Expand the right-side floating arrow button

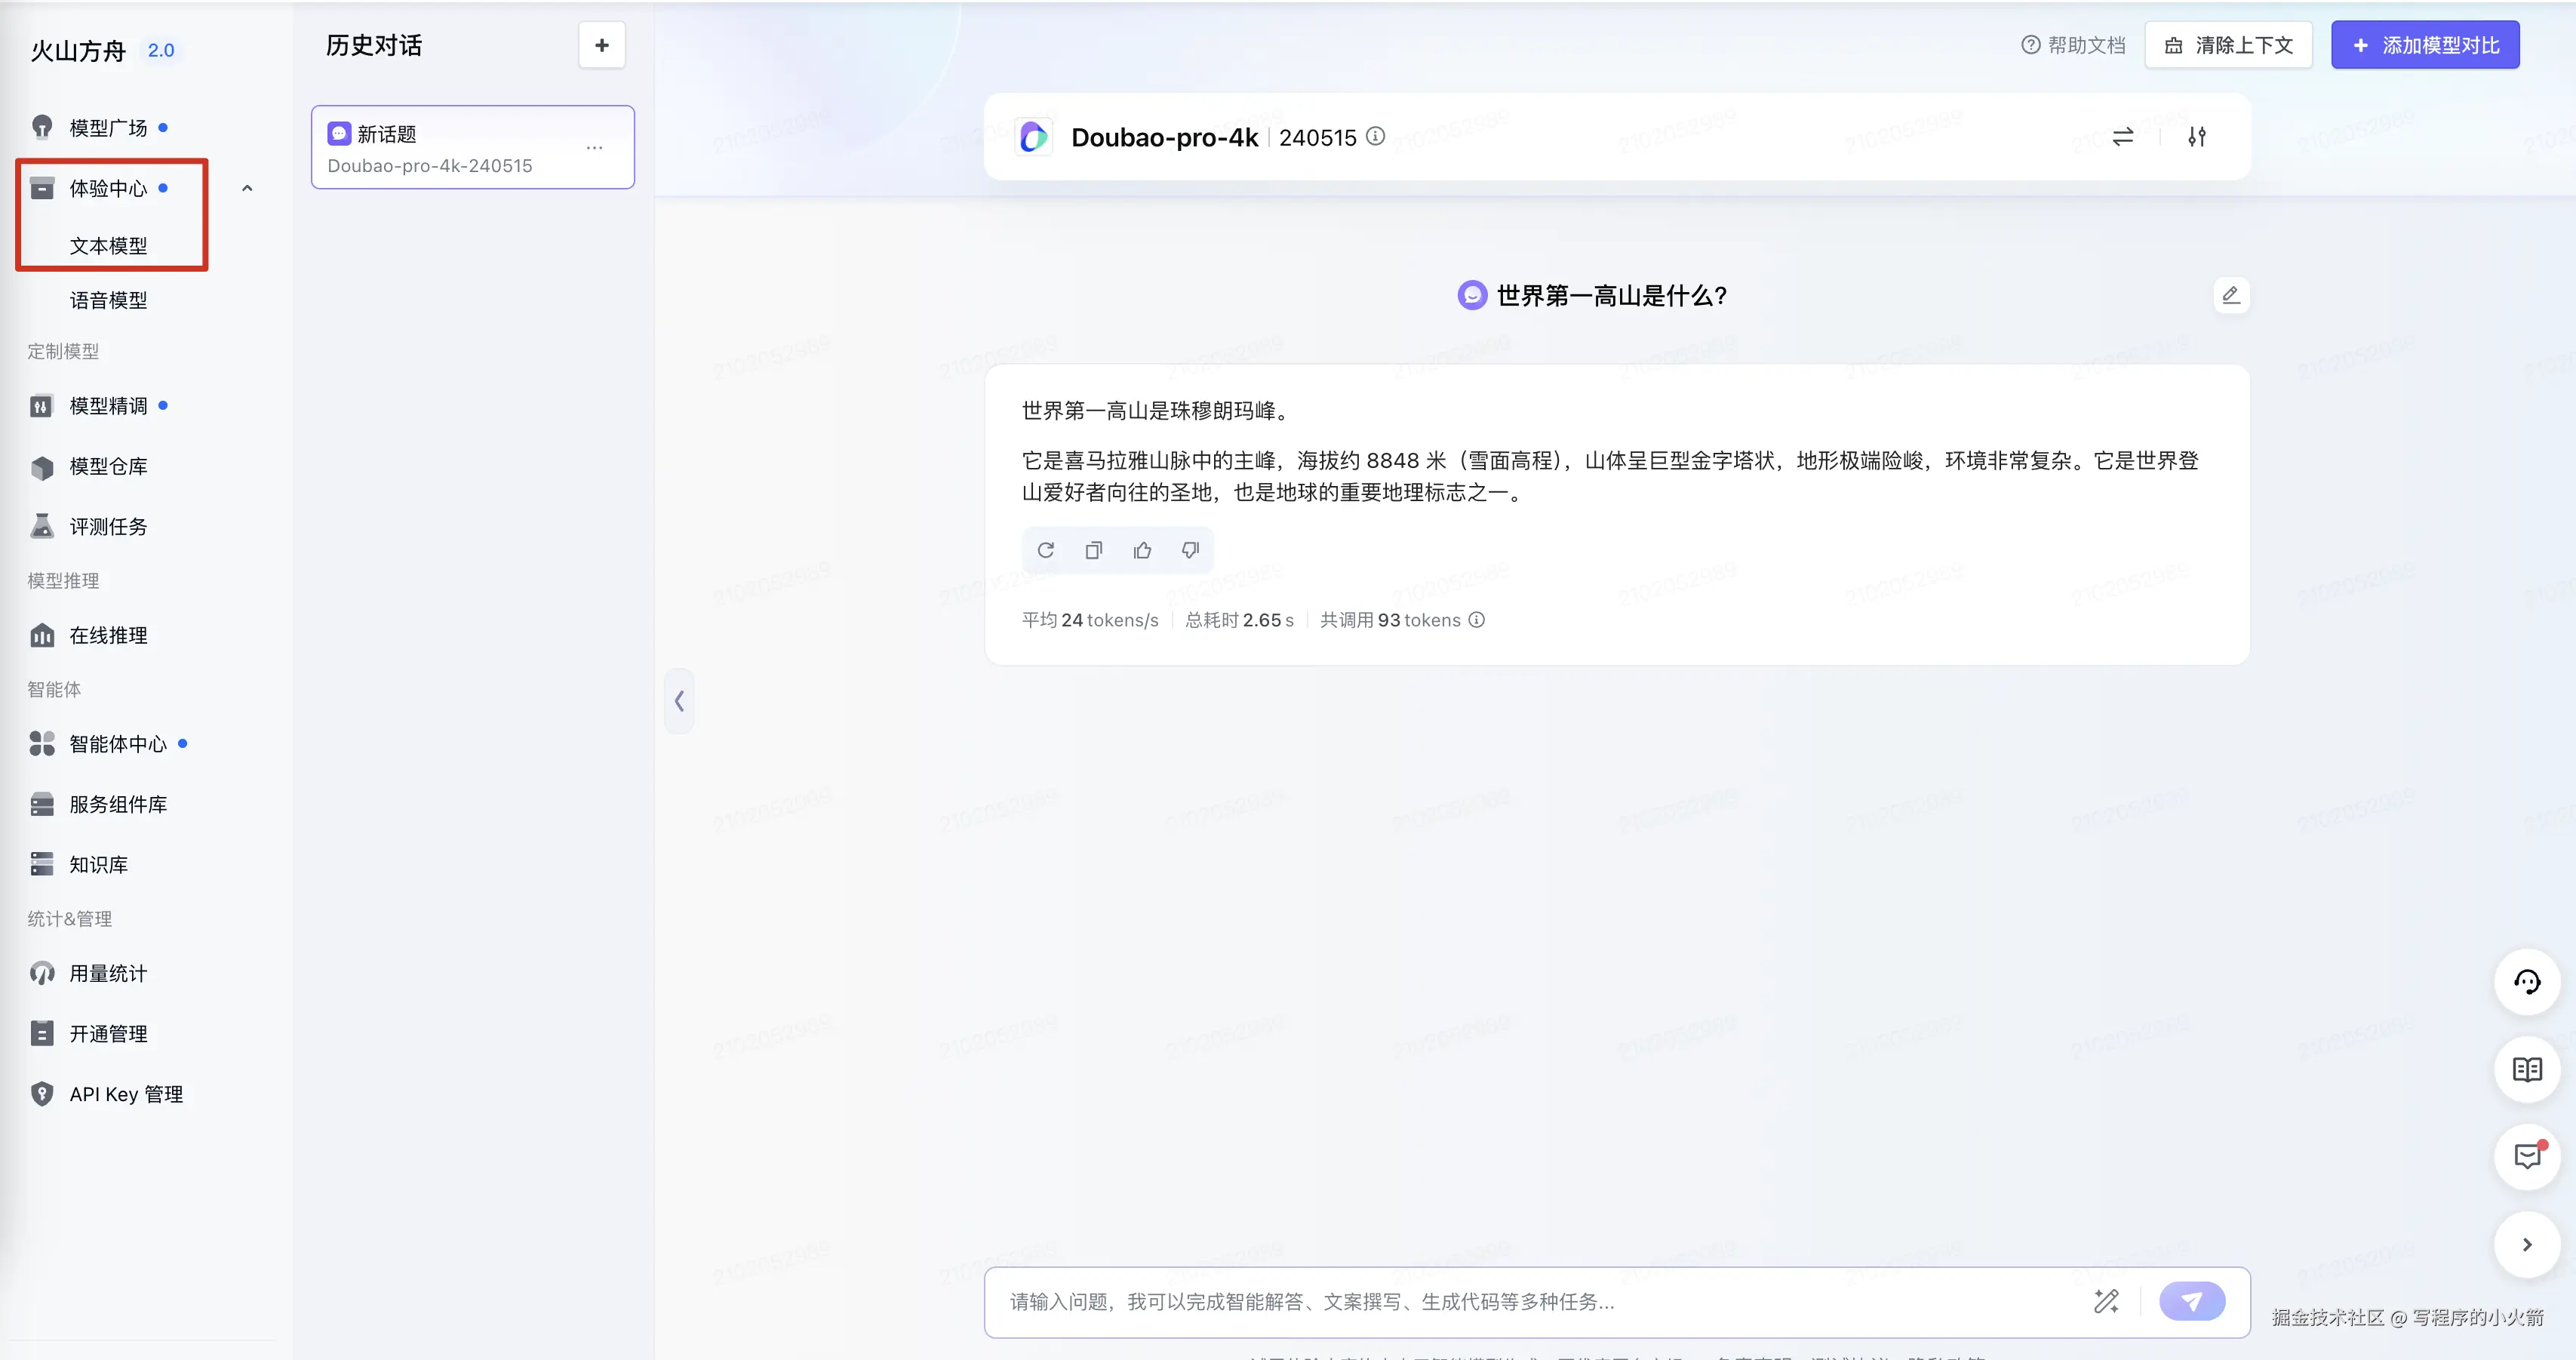(x=2527, y=1245)
